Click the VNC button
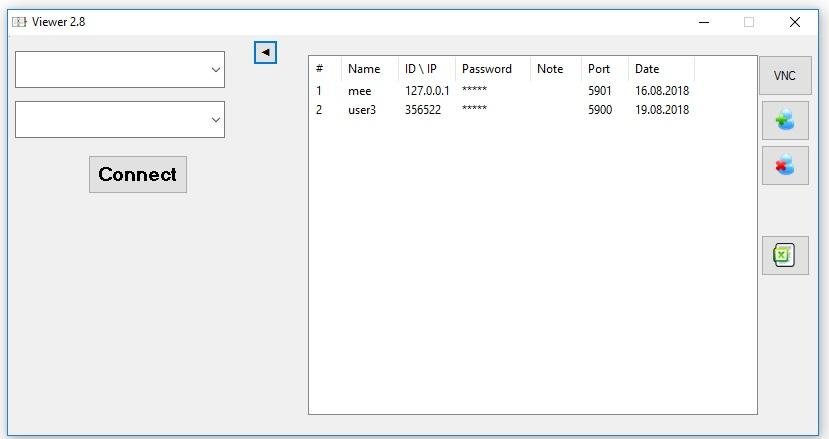The image size is (829, 439). coord(785,76)
